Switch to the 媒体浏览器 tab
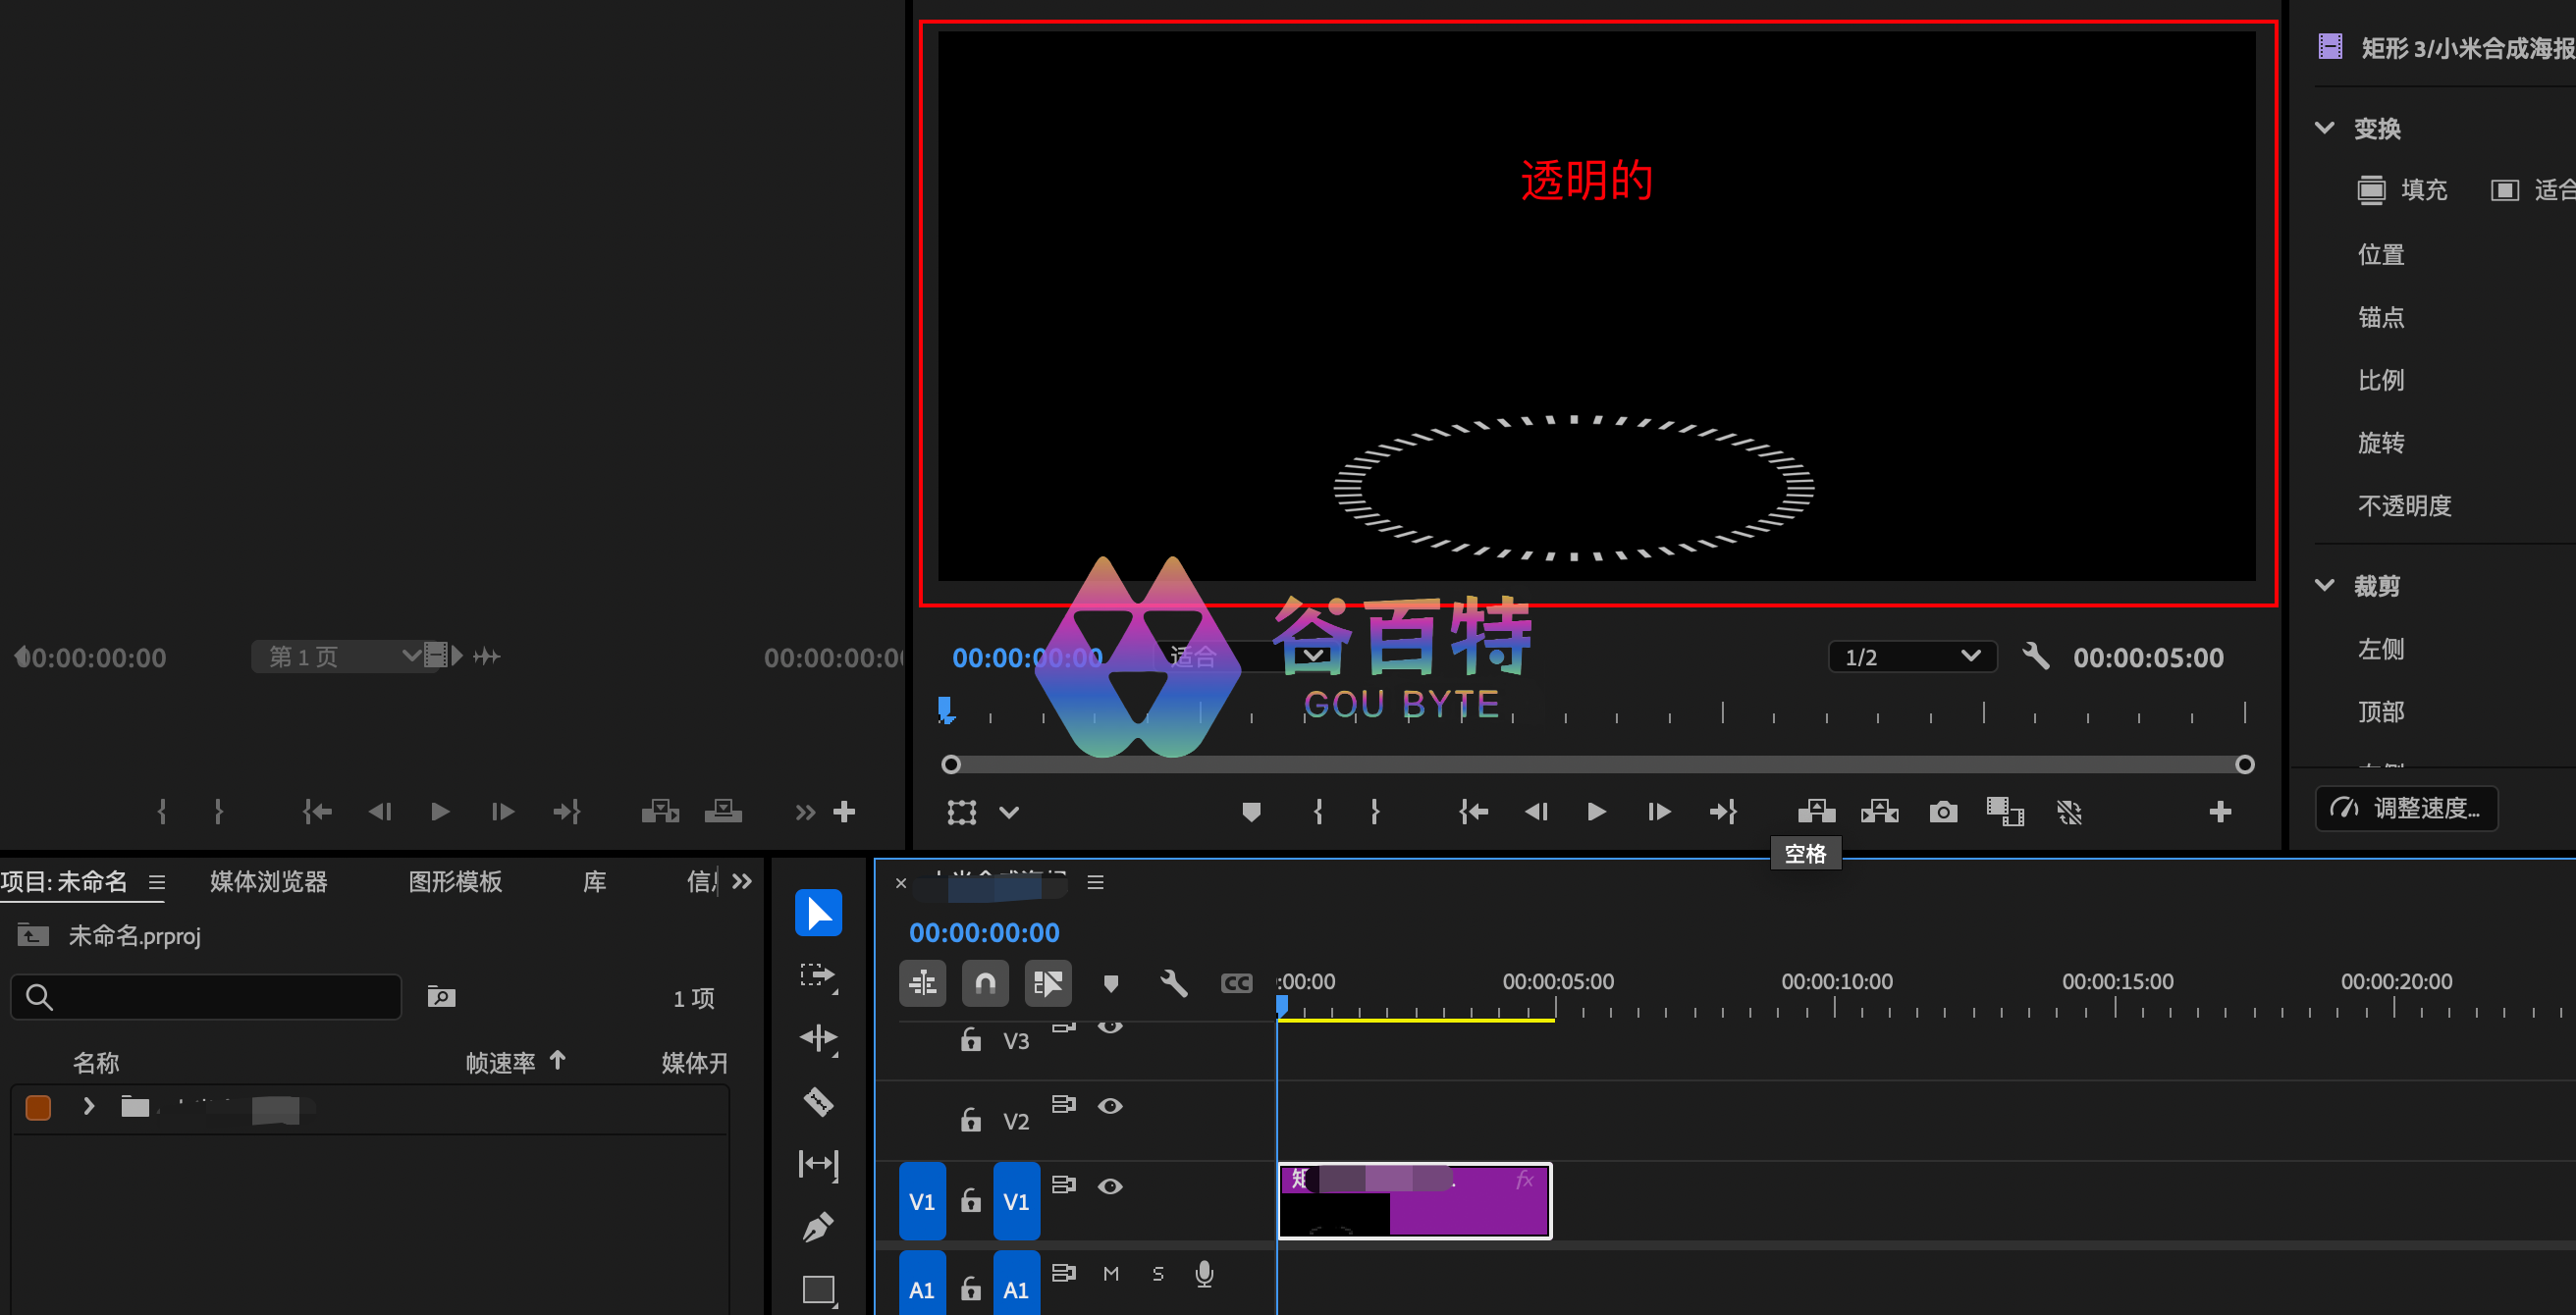Screen dimensions: 2576x1315 tap(268, 881)
